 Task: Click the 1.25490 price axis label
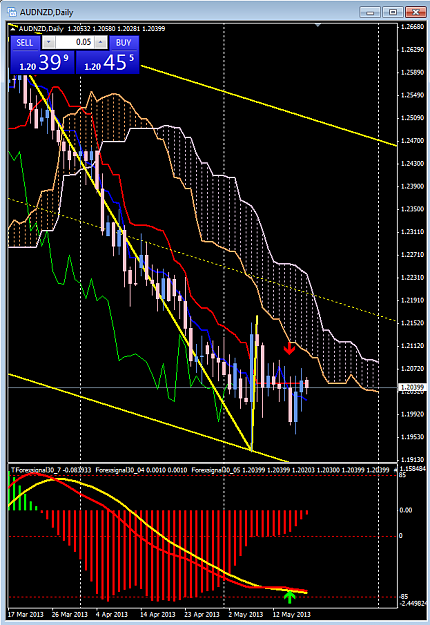point(412,95)
